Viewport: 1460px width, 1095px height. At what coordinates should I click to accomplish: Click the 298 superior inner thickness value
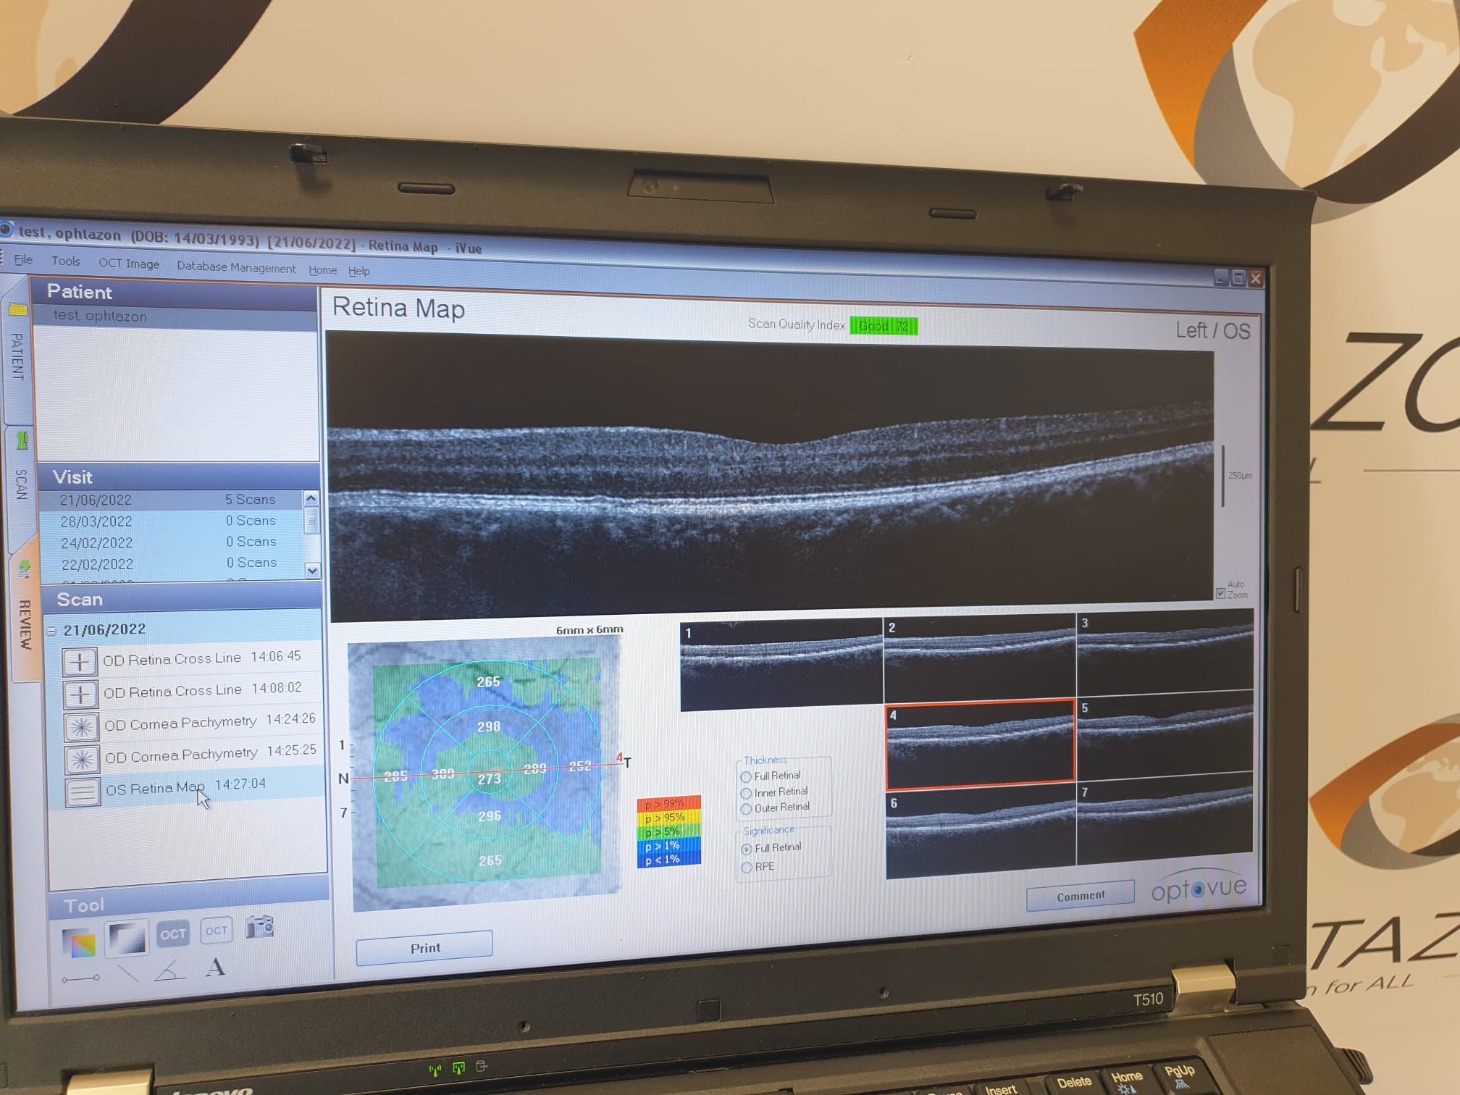(489, 727)
